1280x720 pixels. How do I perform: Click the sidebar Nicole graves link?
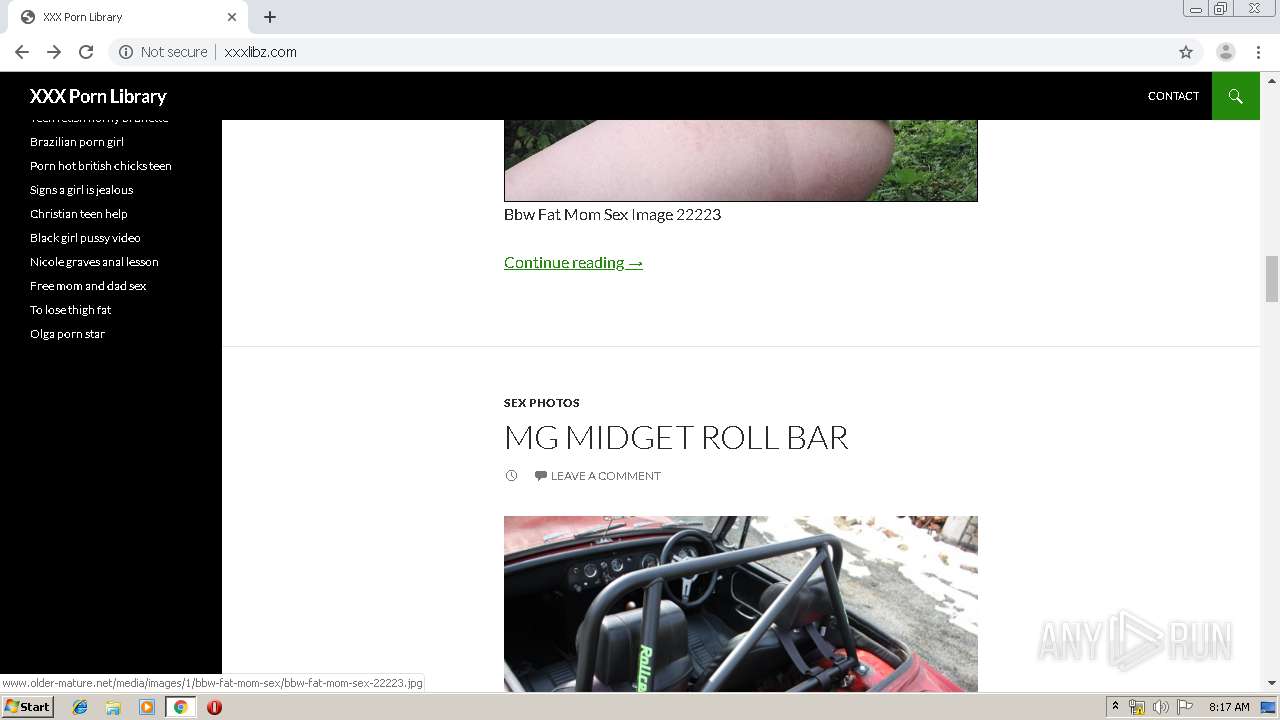(94, 262)
